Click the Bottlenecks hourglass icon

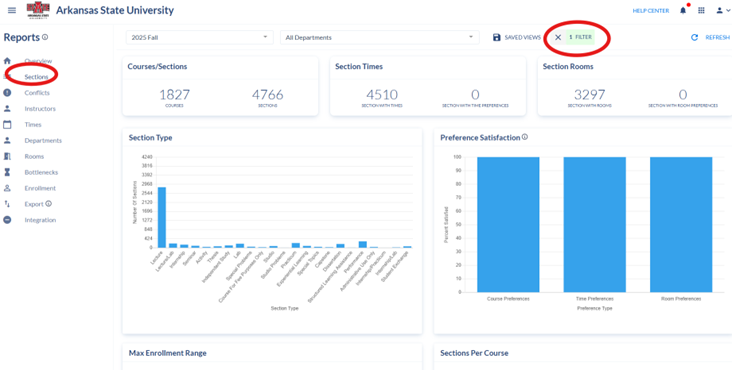tap(7, 172)
